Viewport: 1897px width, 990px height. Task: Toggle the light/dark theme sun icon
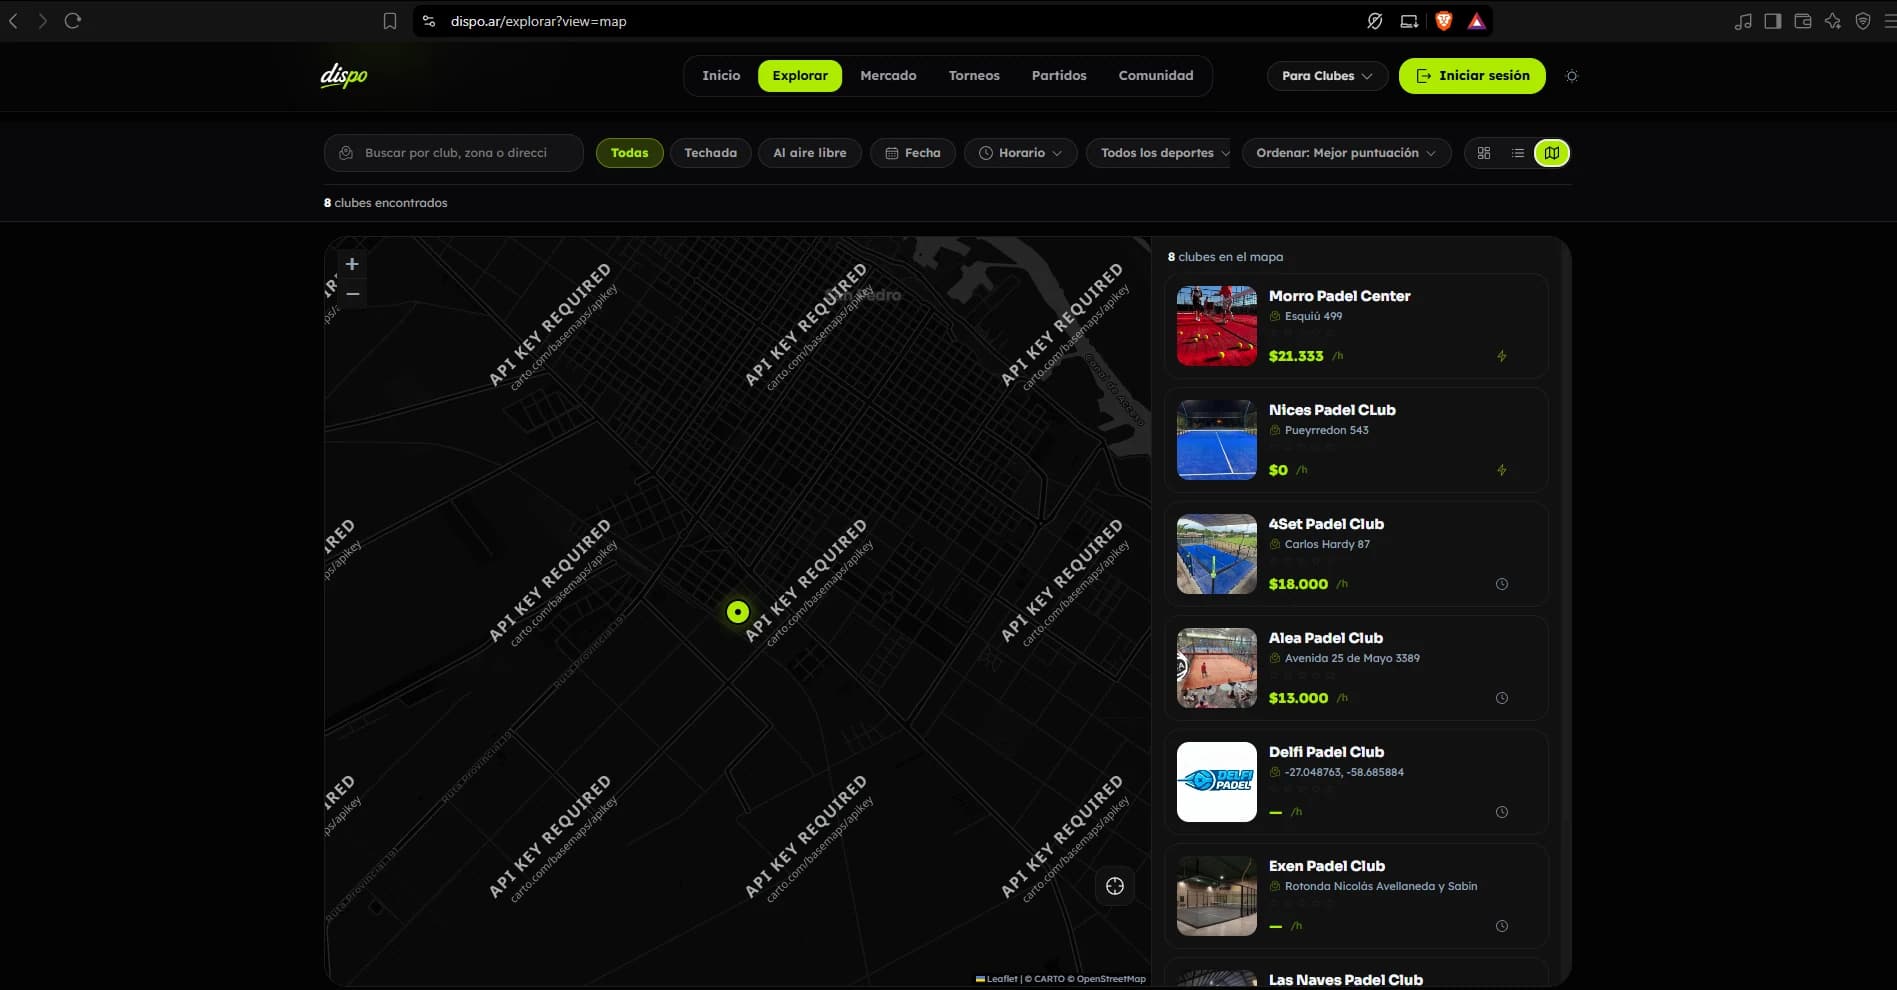pyautogui.click(x=1571, y=76)
